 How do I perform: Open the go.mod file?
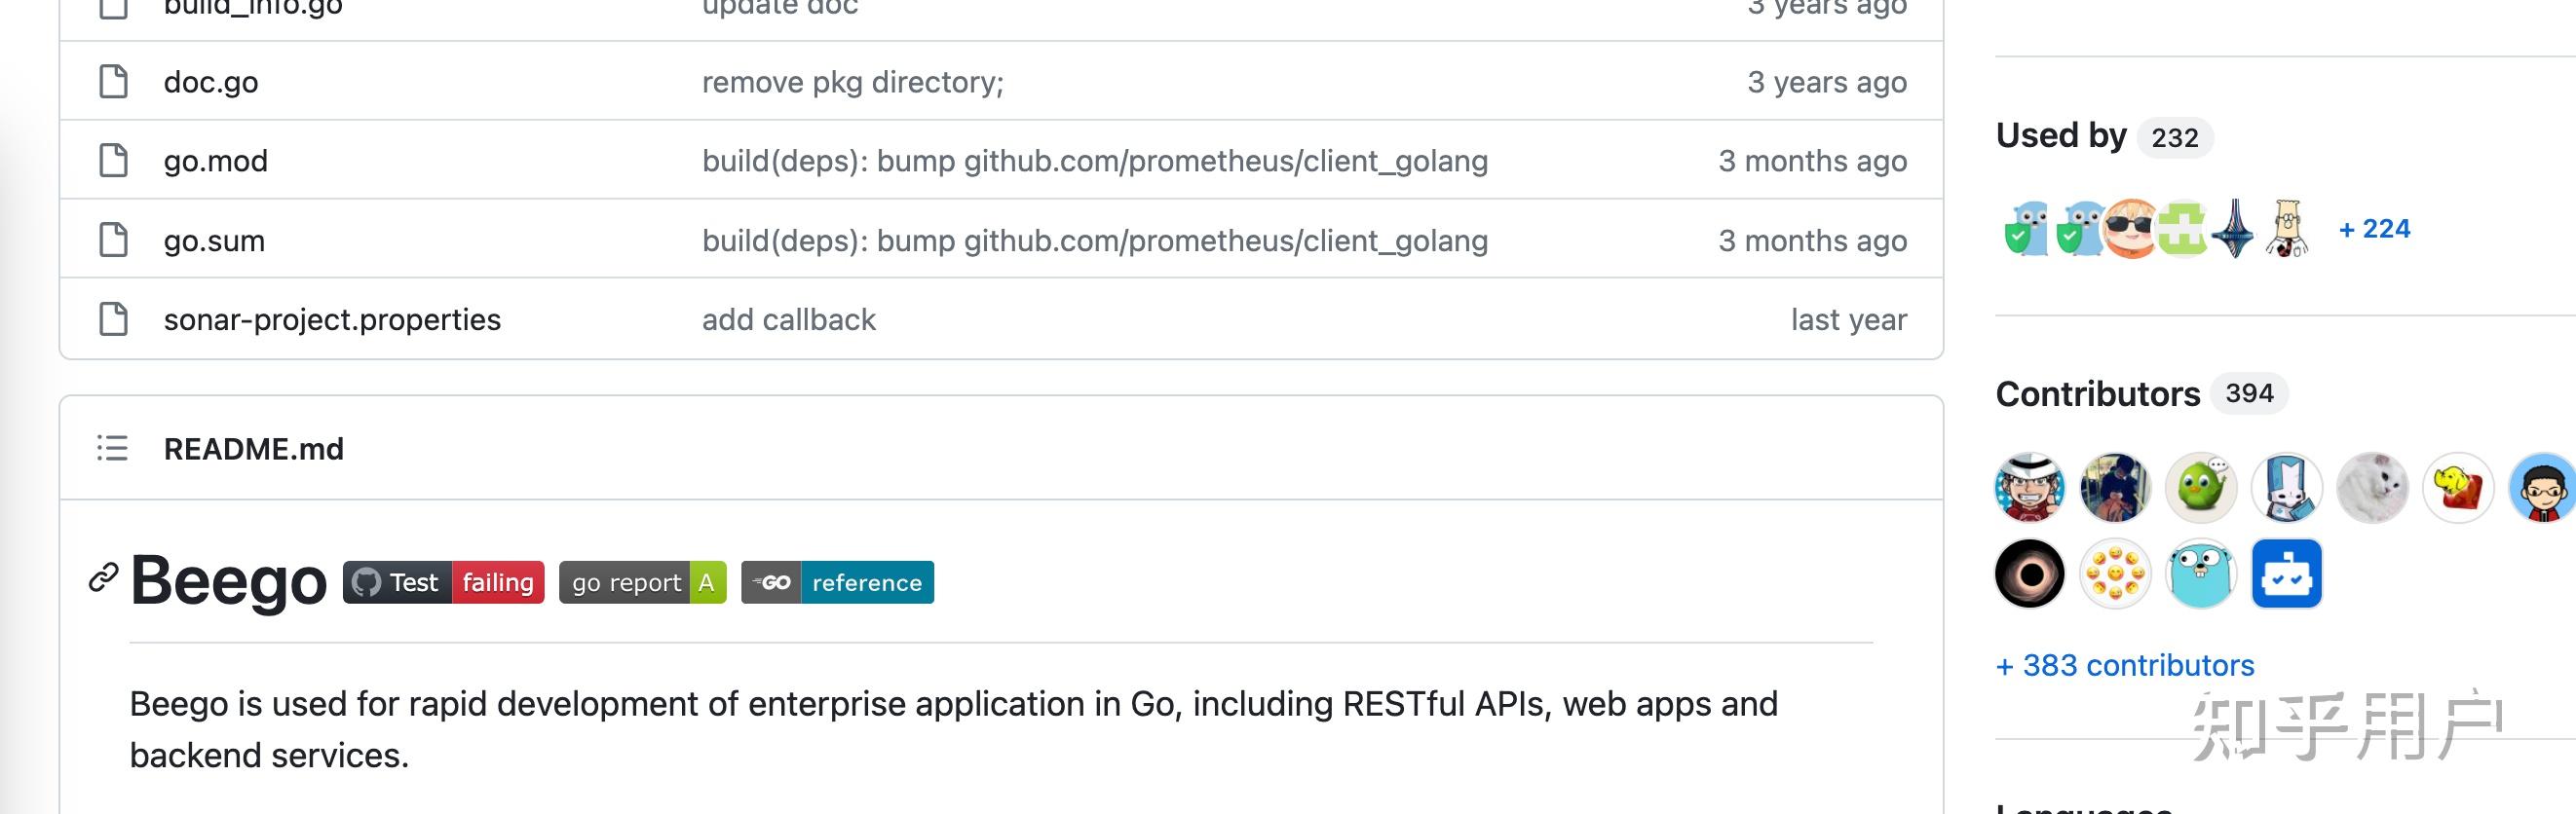pos(216,161)
